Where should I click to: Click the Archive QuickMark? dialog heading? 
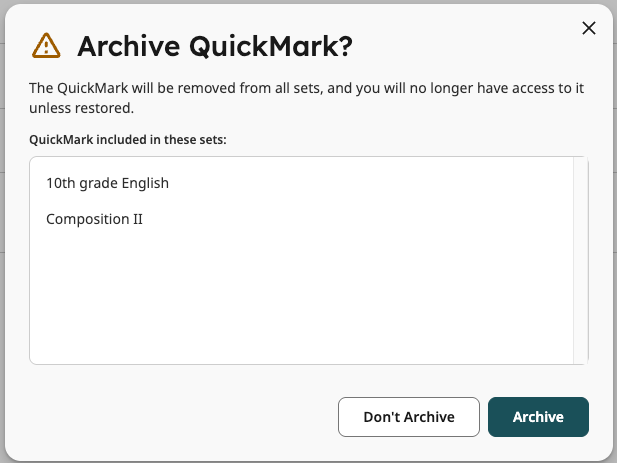(215, 46)
